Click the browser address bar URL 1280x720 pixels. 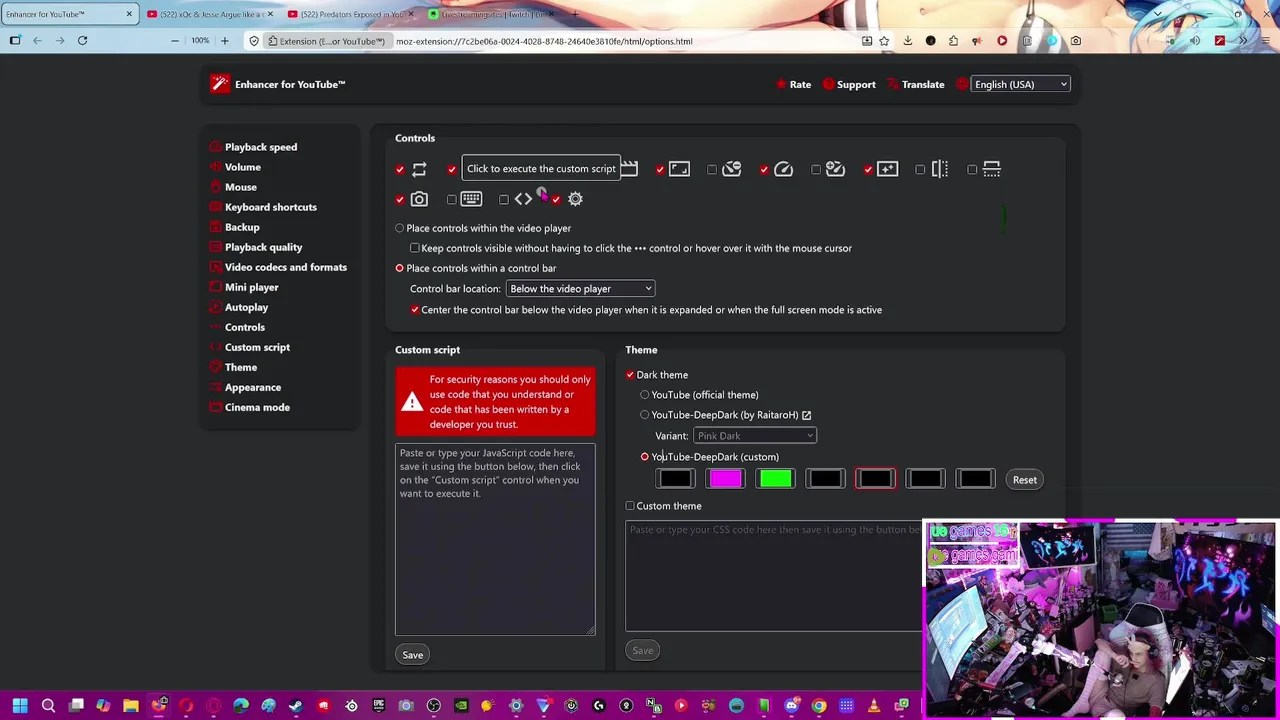tap(544, 41)
